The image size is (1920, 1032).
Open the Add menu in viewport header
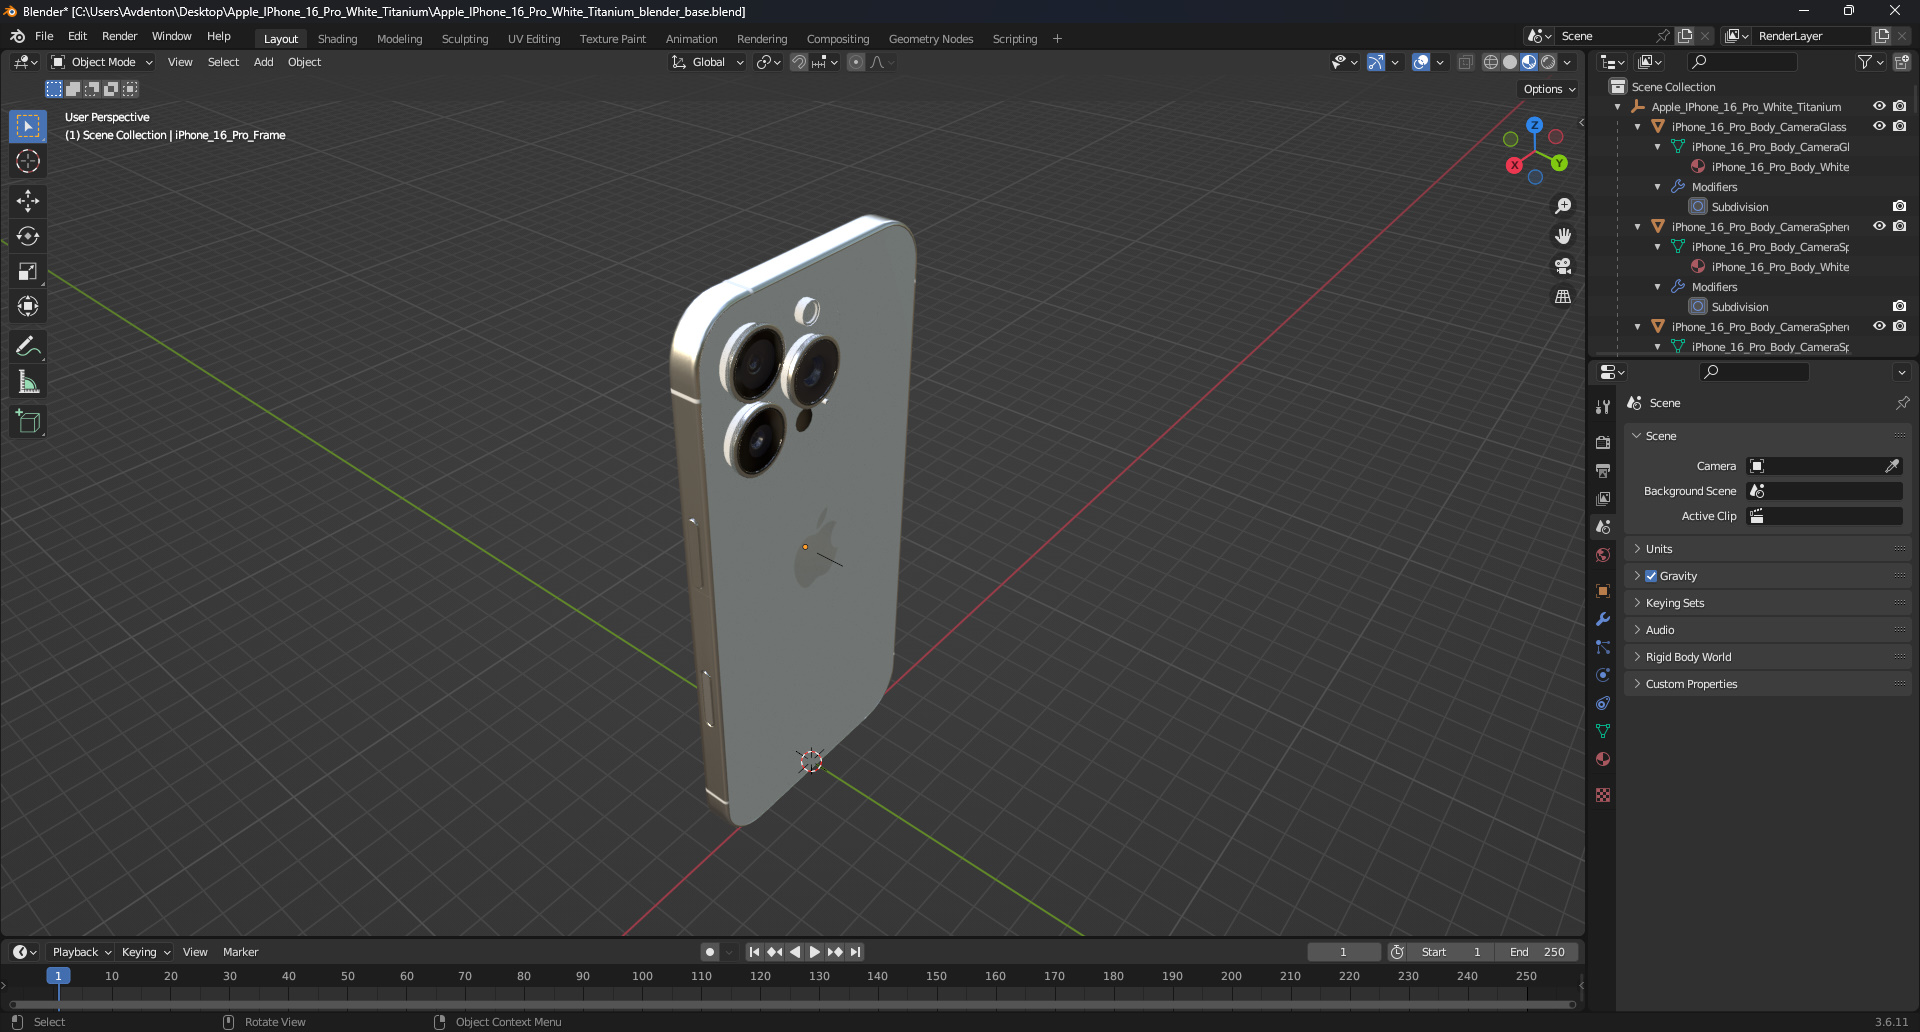(x=263, y=62)
